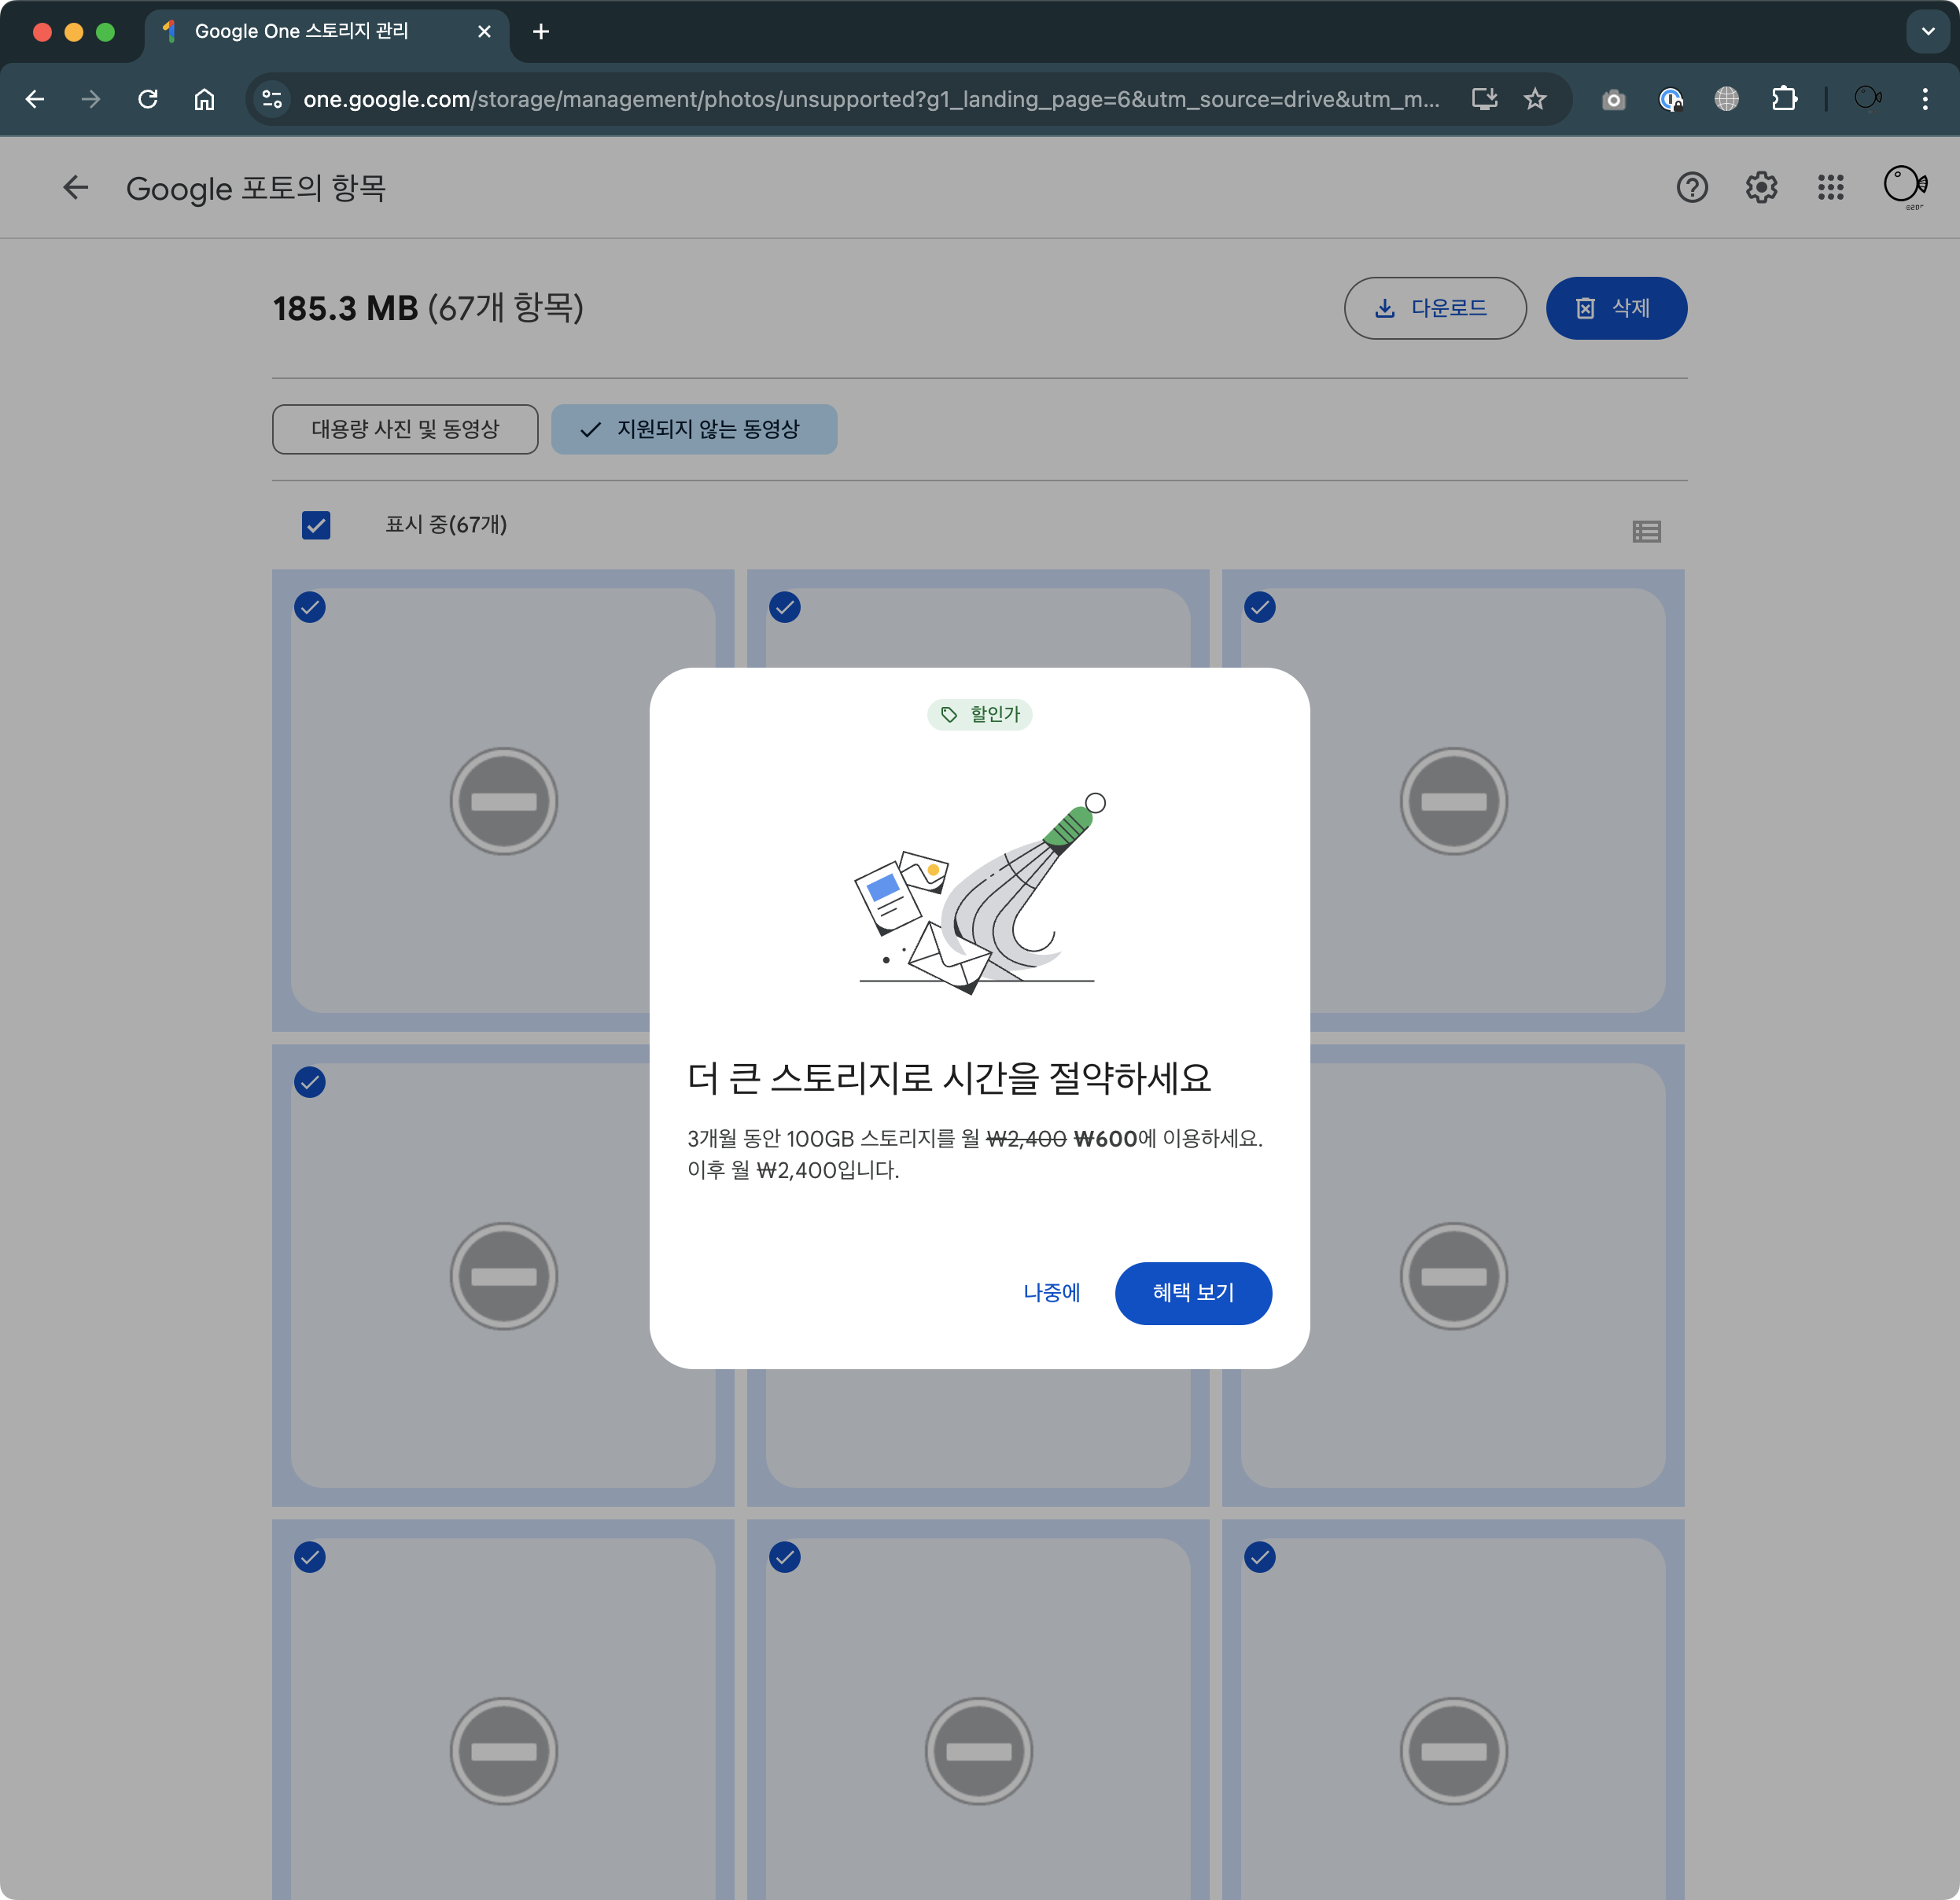
Task: Open the Chrome three-dot menu
Action: (x=1924, y=99)
